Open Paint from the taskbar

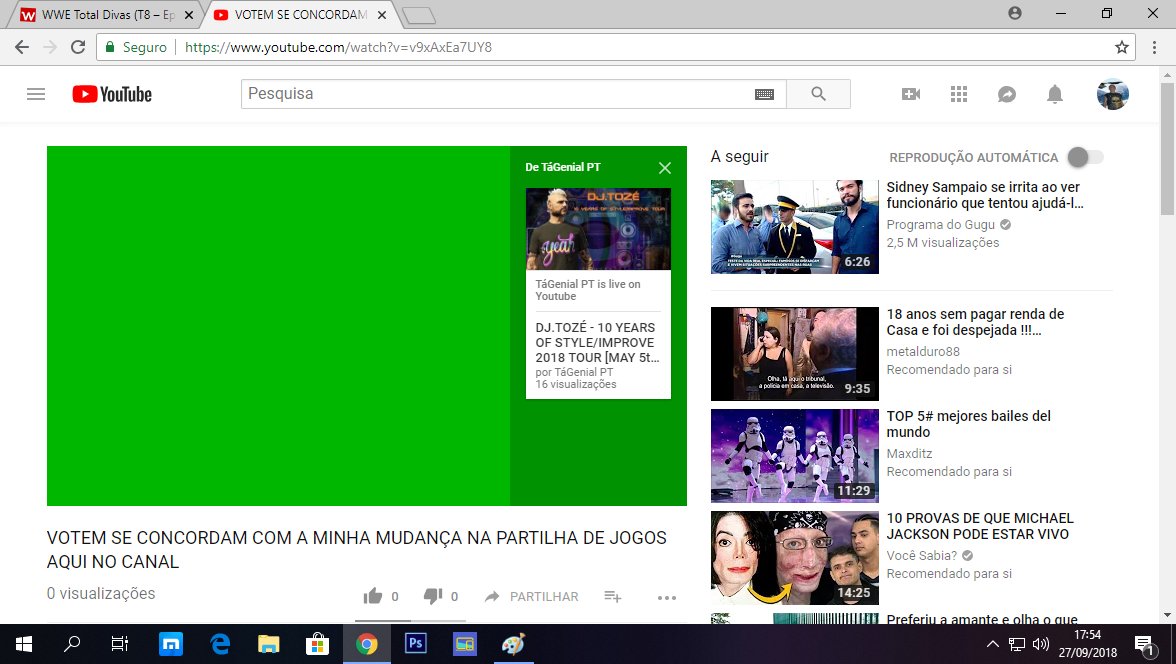pyautogui.click(x=513, y=644)
